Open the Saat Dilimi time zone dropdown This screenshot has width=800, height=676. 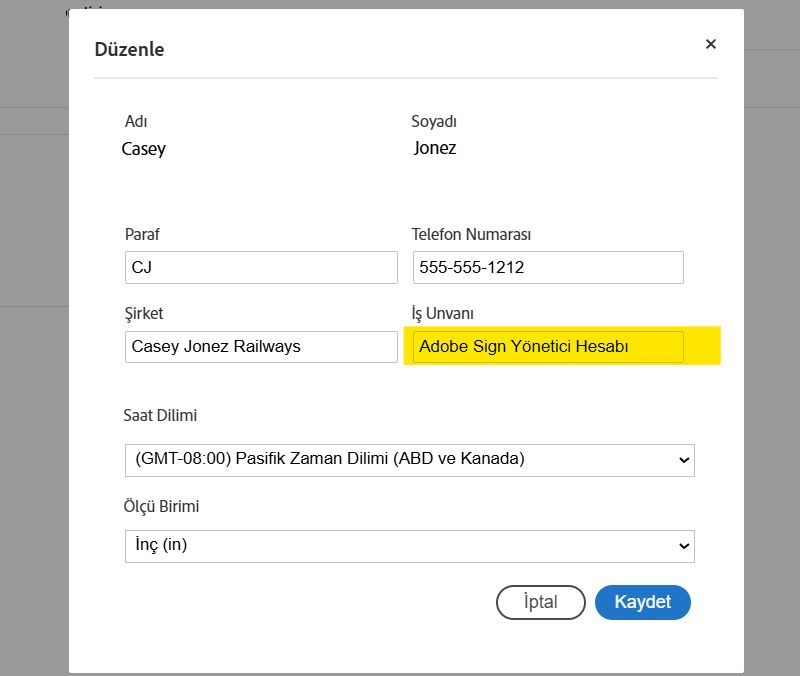(410, 460)
